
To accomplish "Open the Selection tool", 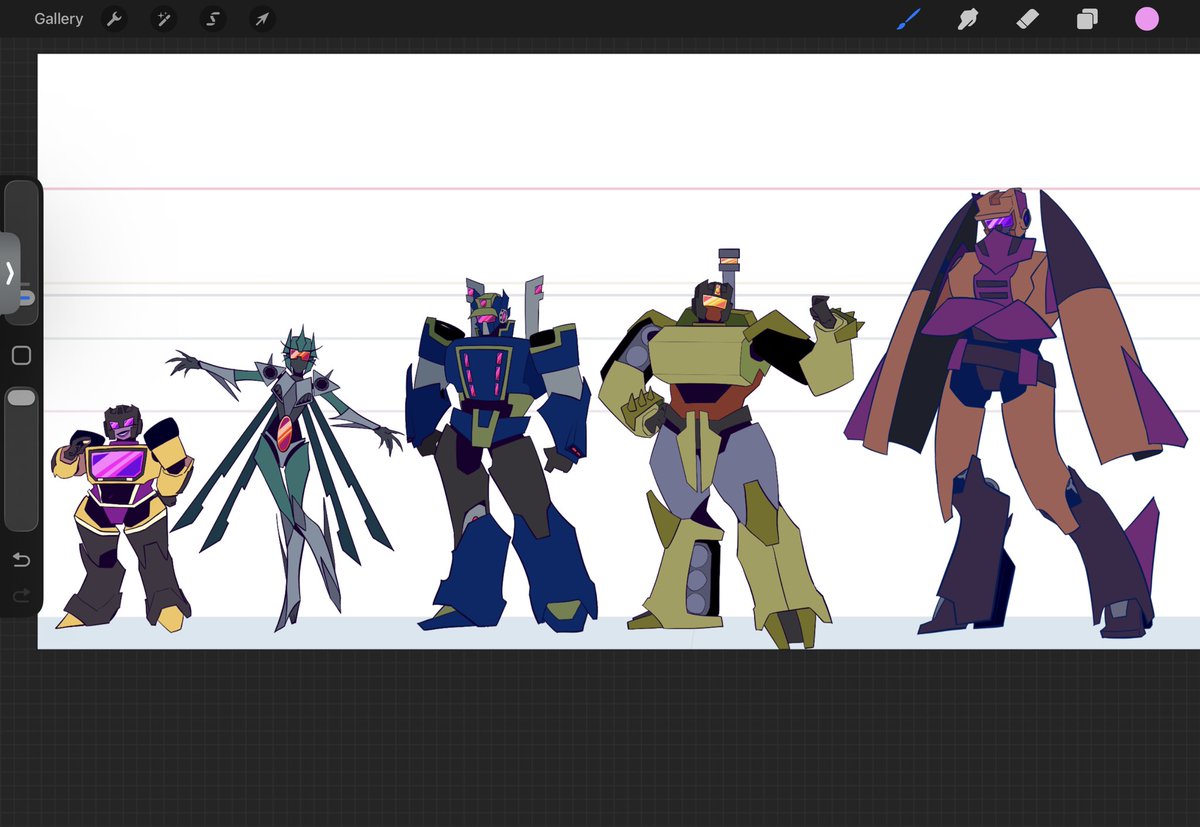I will click(x=212, y=19).
